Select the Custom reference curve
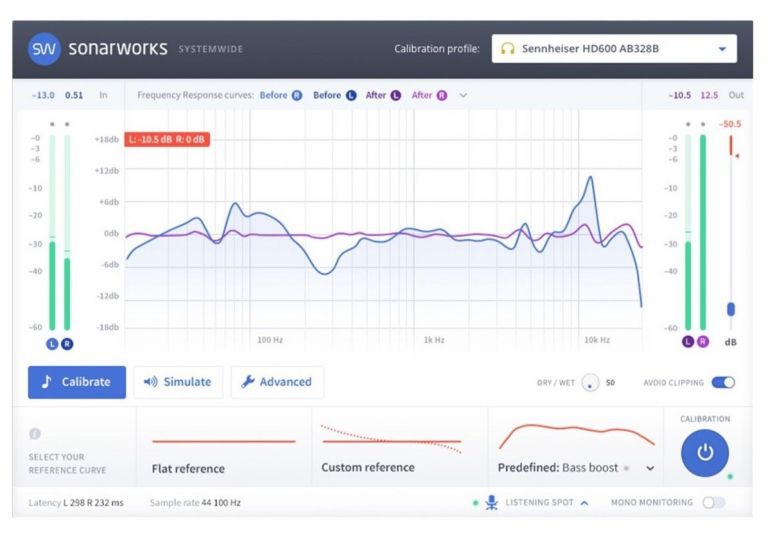768x537 pixels. click(x=399, y=449)
